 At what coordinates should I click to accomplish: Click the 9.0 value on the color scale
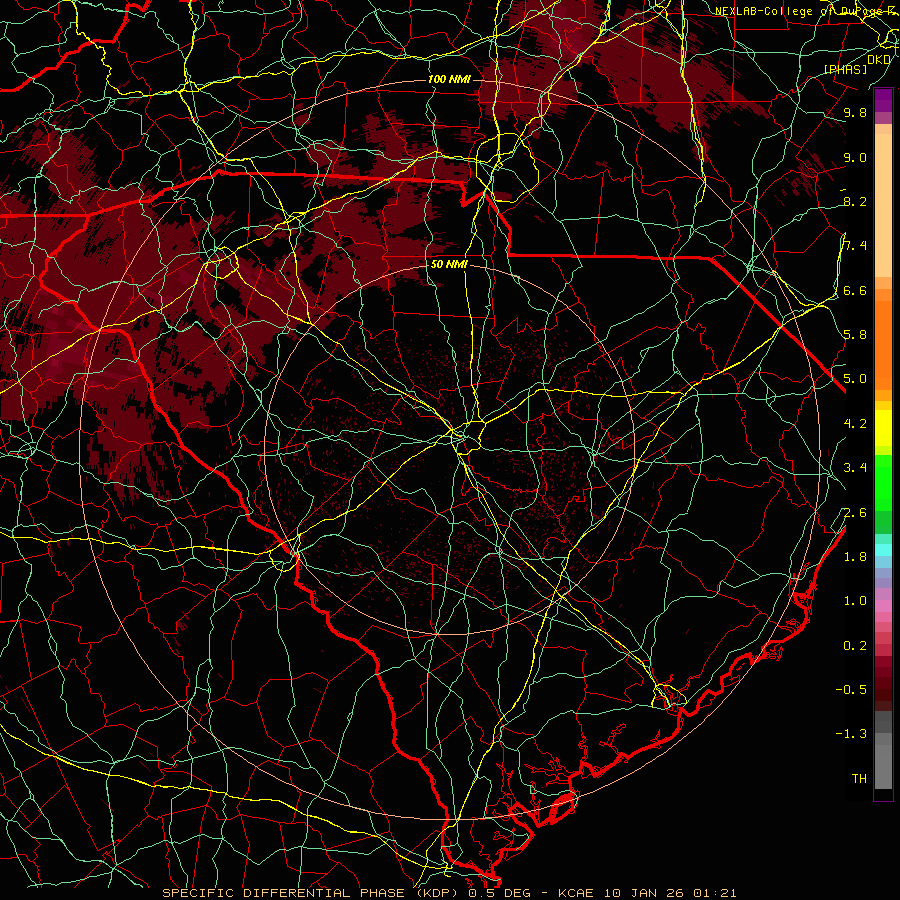855,157
